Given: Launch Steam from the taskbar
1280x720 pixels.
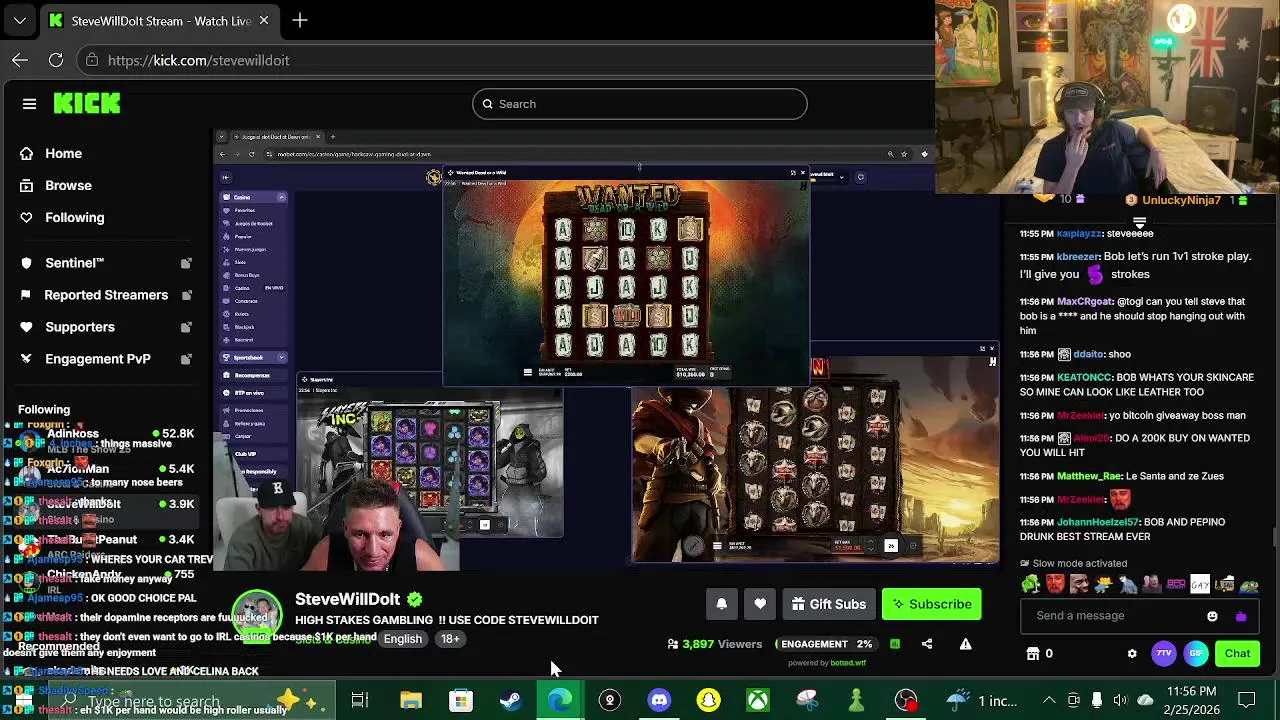Looking at the screenshot, I should pyautogui.click(x=510, y=700).
